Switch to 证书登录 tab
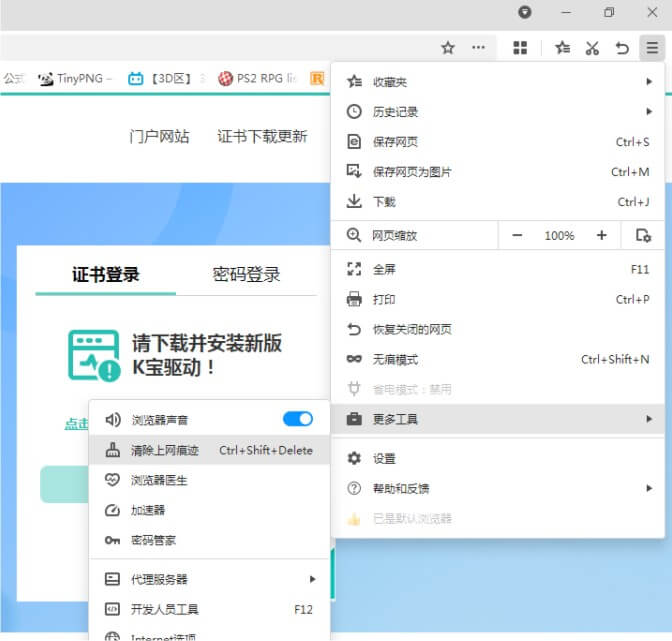The image size is (672, 641). [x=105, y=275]
